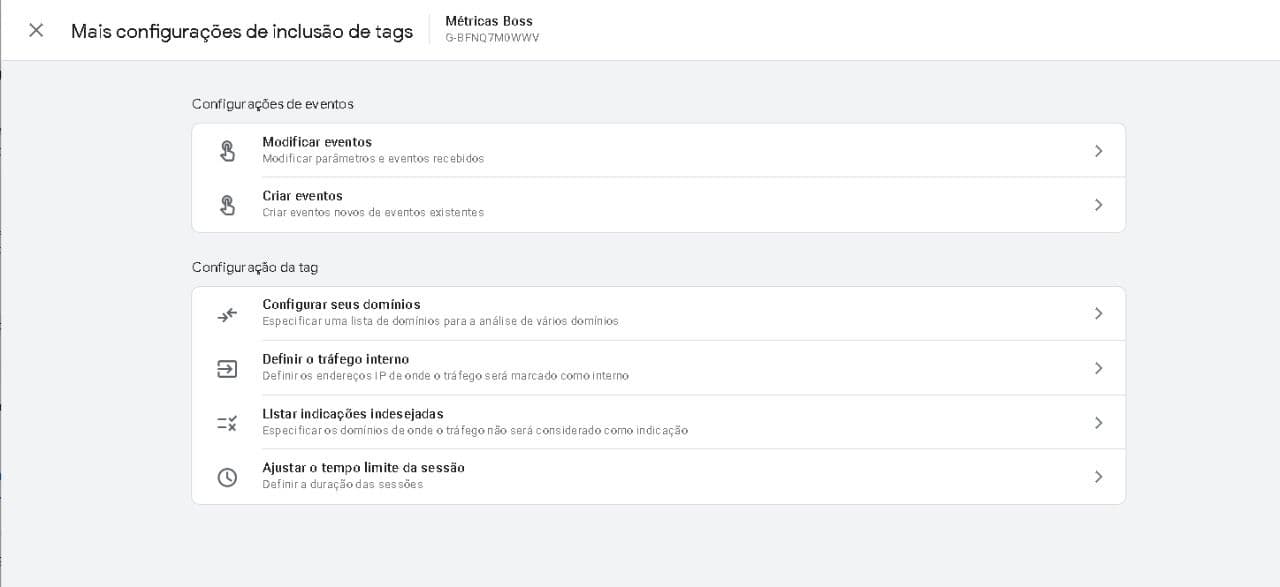Expand Modificar eventos via its chevron

[1098, 151]
